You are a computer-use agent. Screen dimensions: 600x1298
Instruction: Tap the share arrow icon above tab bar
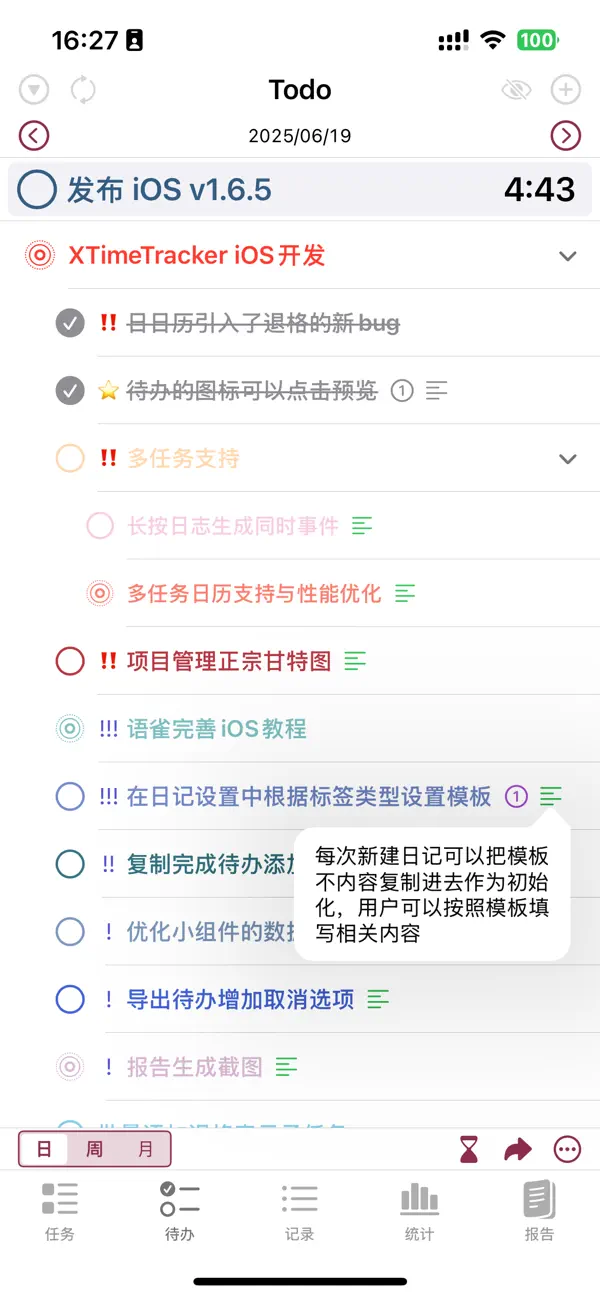(518, 1150)
